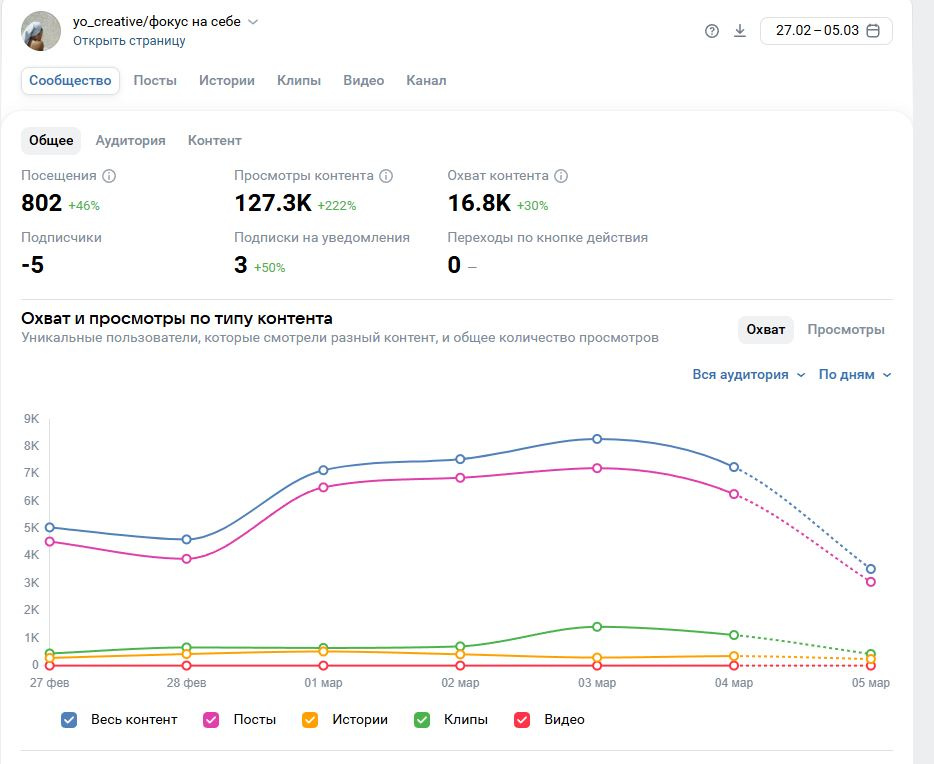
Task: Click the 03 мар point on blue line
Action: point(597,439)
